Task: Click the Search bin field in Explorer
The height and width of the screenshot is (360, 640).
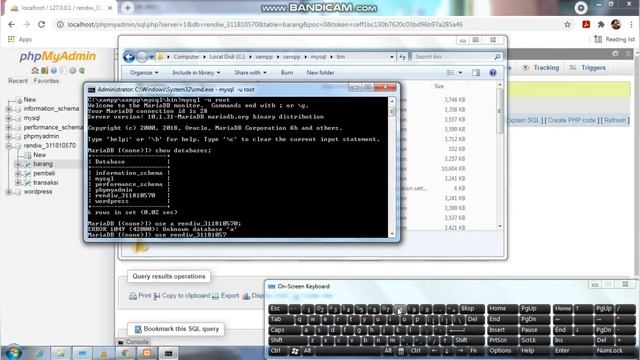Action: click(456, 57)
